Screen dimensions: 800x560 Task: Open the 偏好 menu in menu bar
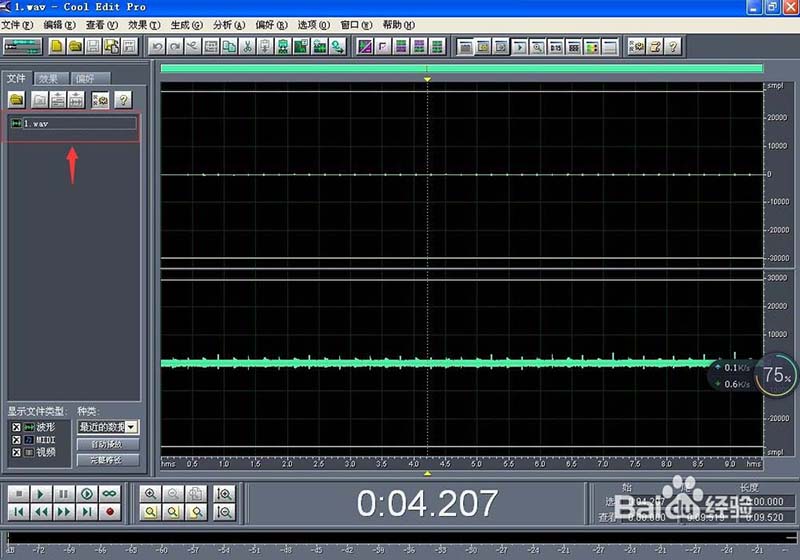click(271, 24)
